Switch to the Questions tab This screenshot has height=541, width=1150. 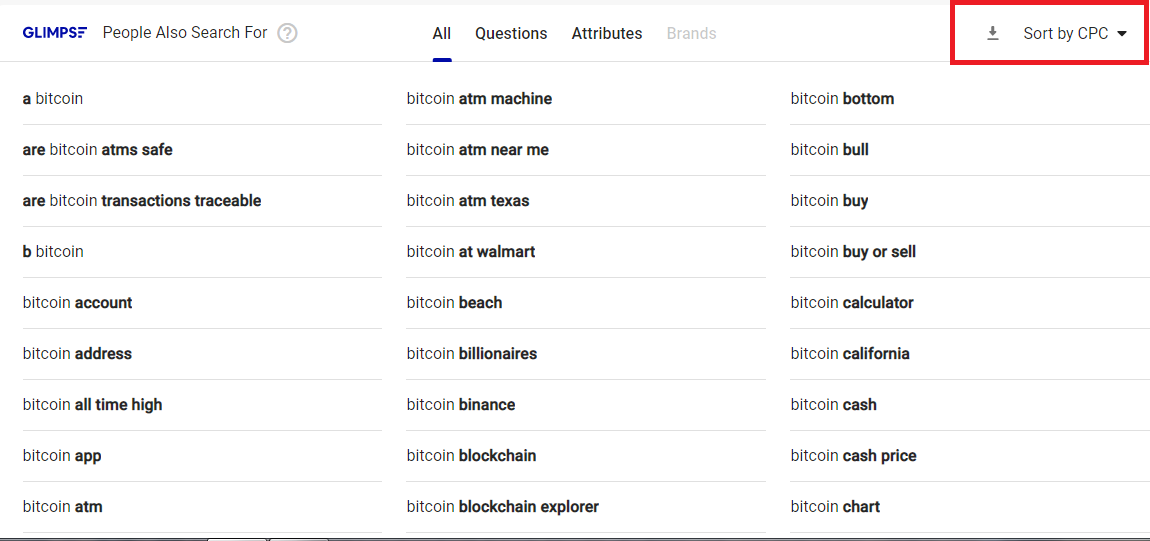coord(511,33)
